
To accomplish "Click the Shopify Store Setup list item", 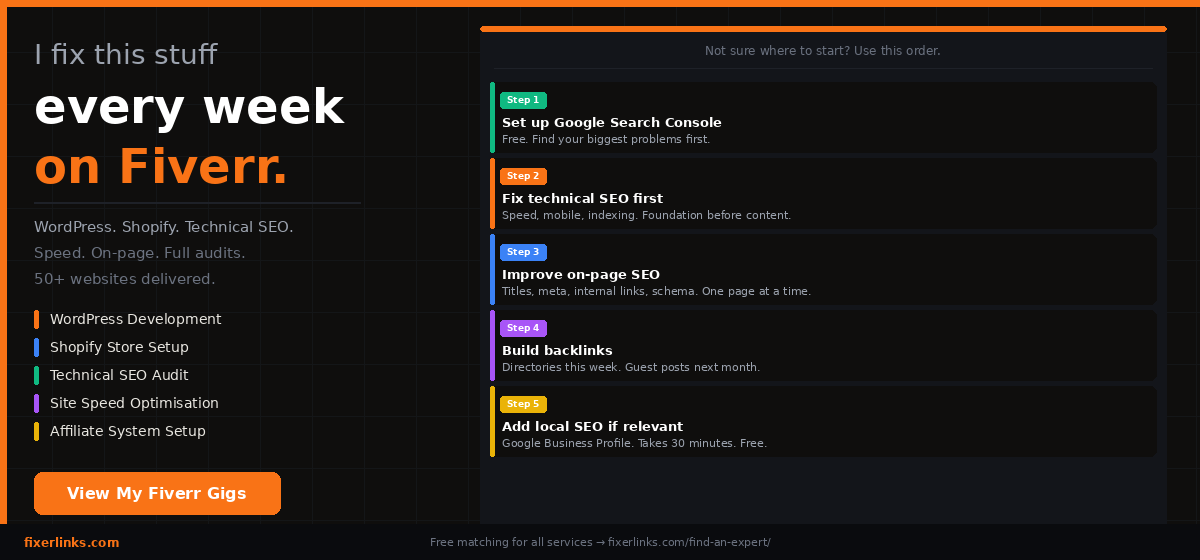I will 119,347.
